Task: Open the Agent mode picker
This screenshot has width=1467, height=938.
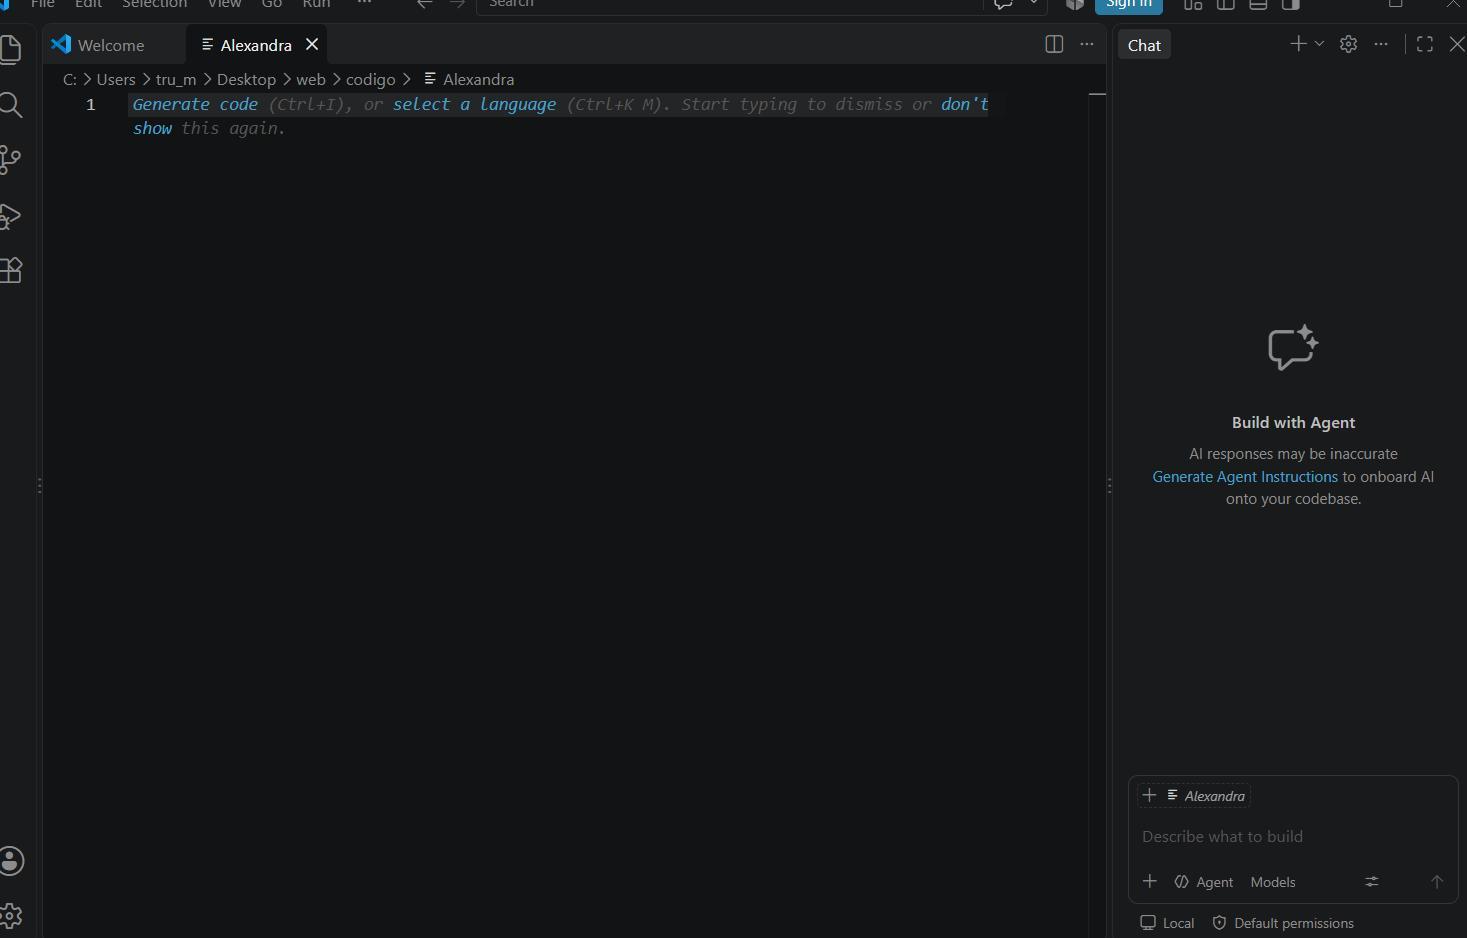Action: [x=1204, y=882]
